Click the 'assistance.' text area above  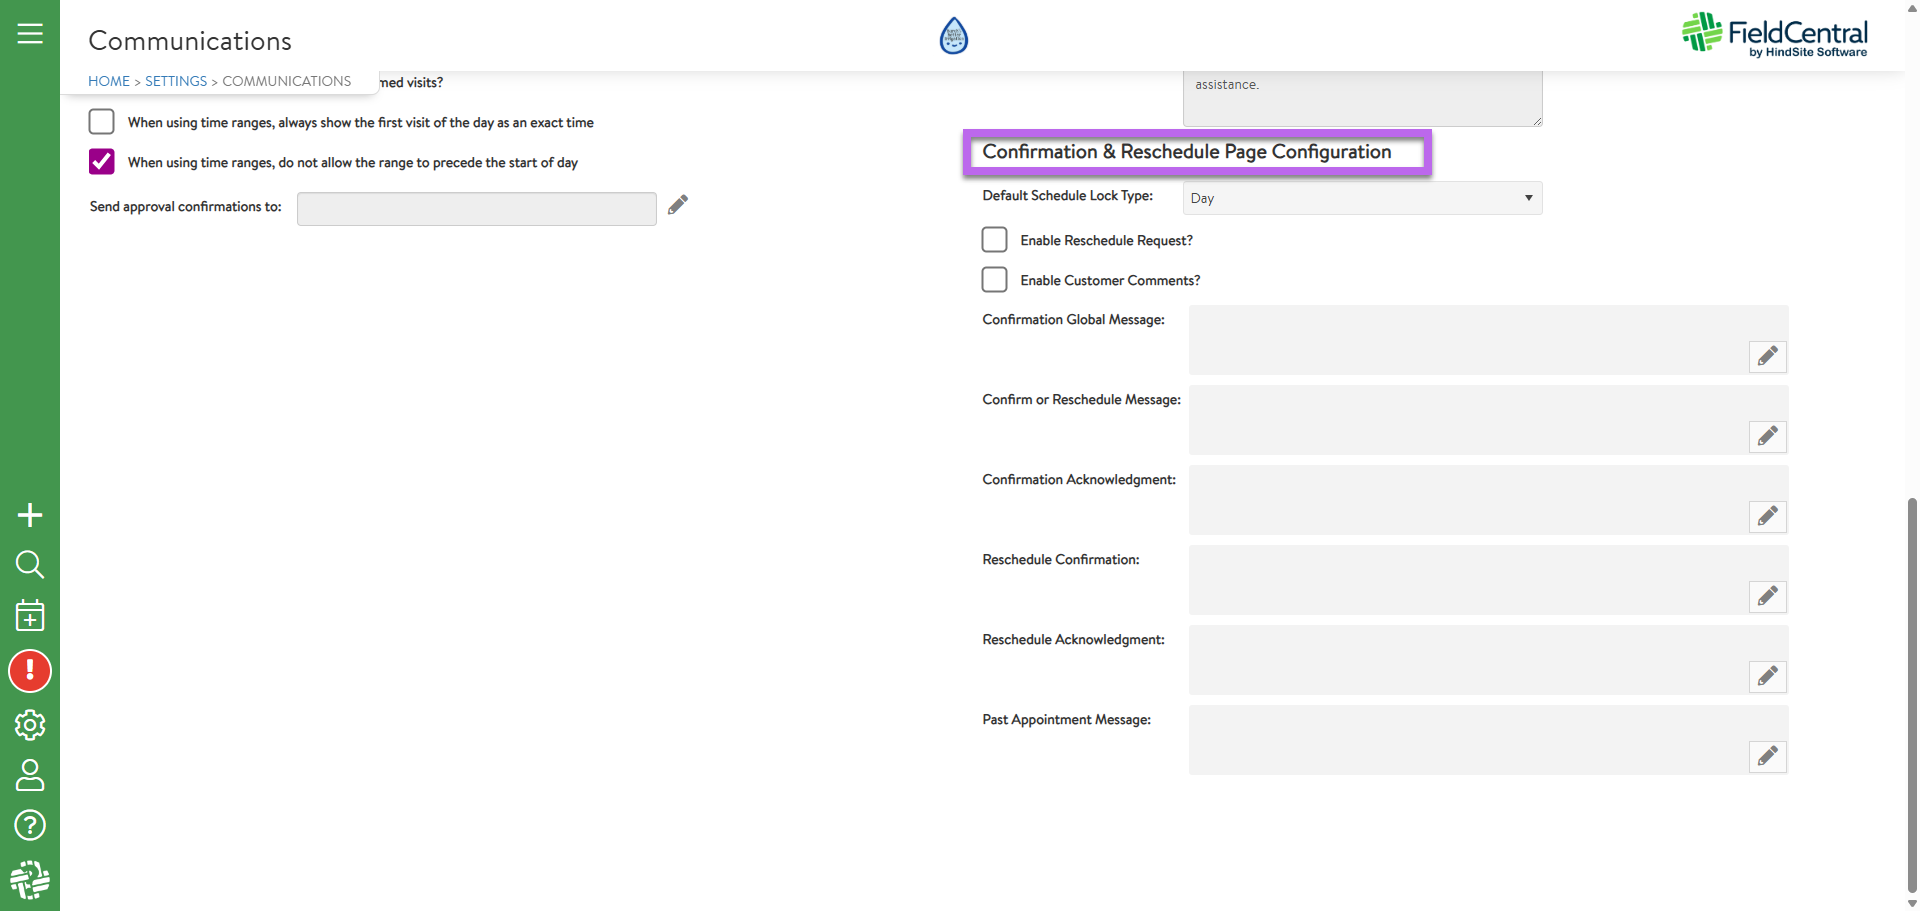(x=1362, y=98)
